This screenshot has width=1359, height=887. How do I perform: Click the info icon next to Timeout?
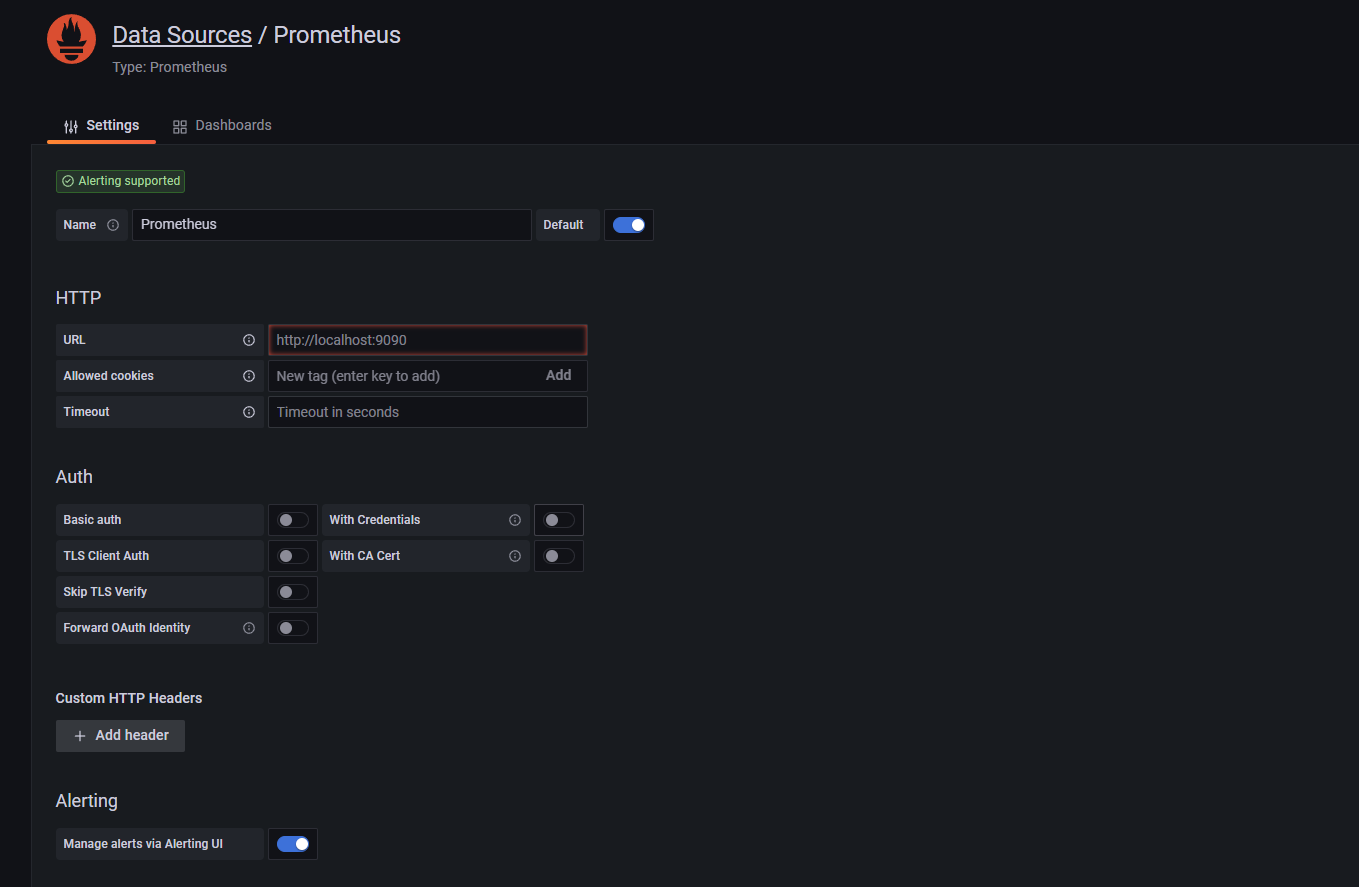(x=249, y=412)
